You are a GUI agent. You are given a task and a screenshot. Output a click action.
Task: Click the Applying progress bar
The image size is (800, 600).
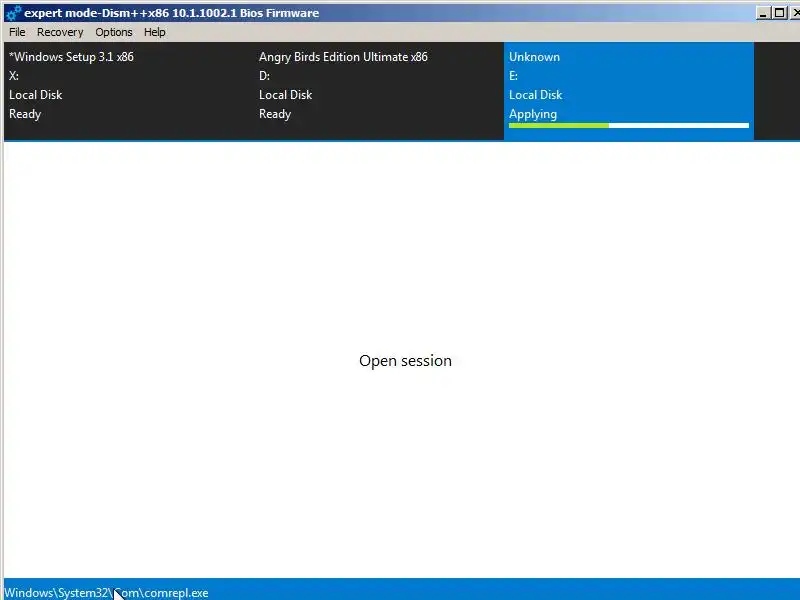coord(629,126)
